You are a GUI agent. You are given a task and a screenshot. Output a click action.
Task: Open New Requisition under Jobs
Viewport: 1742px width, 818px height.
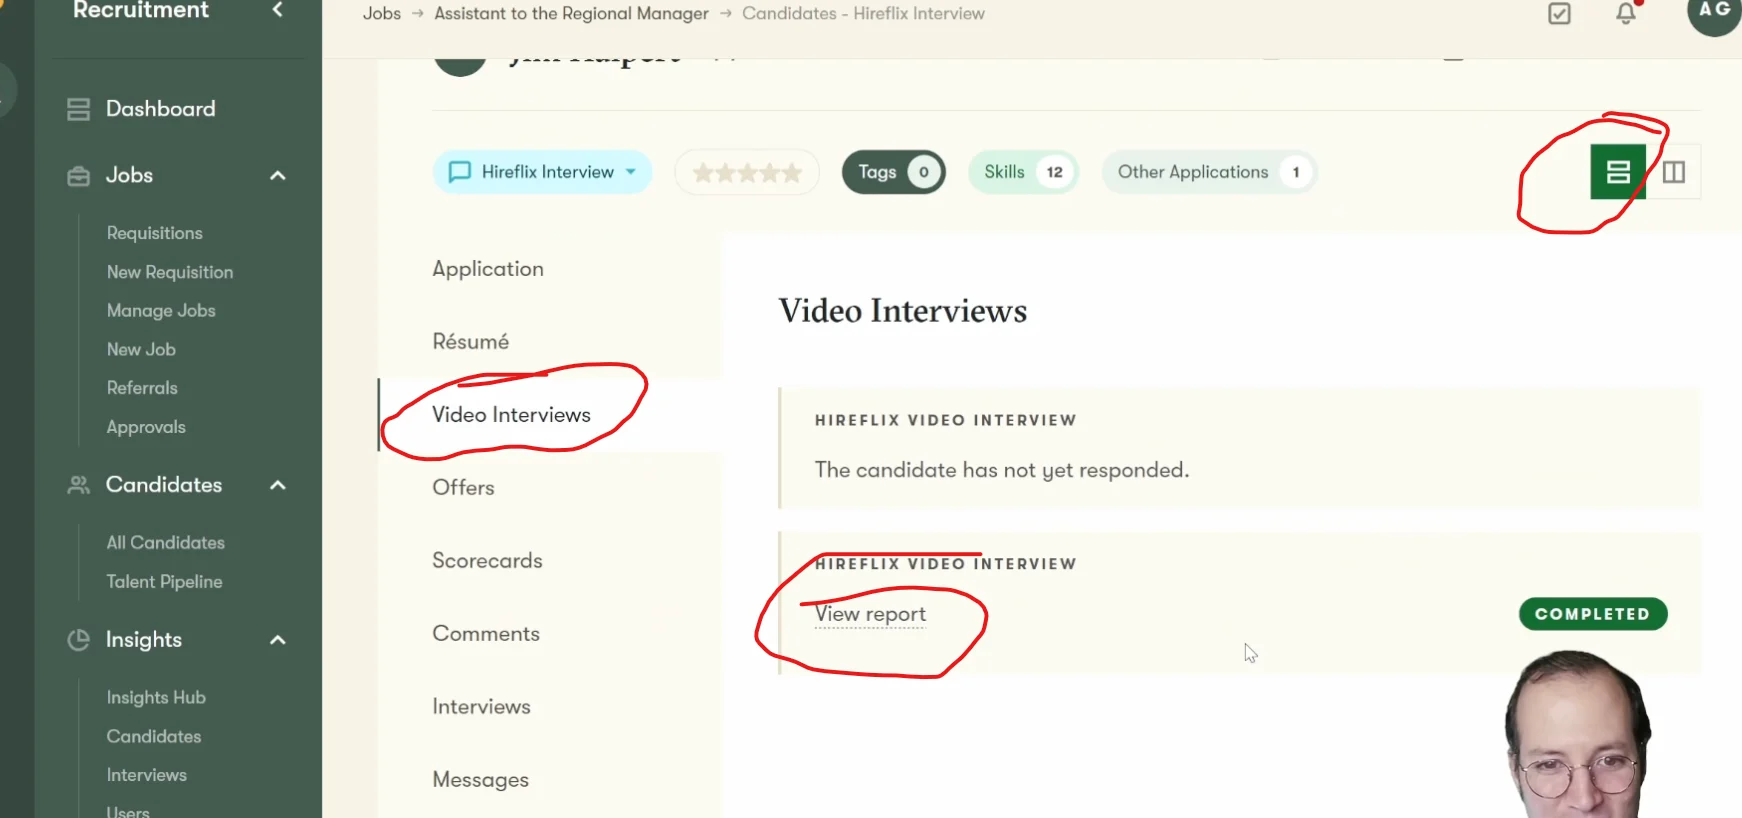click(x=170, y=272)
